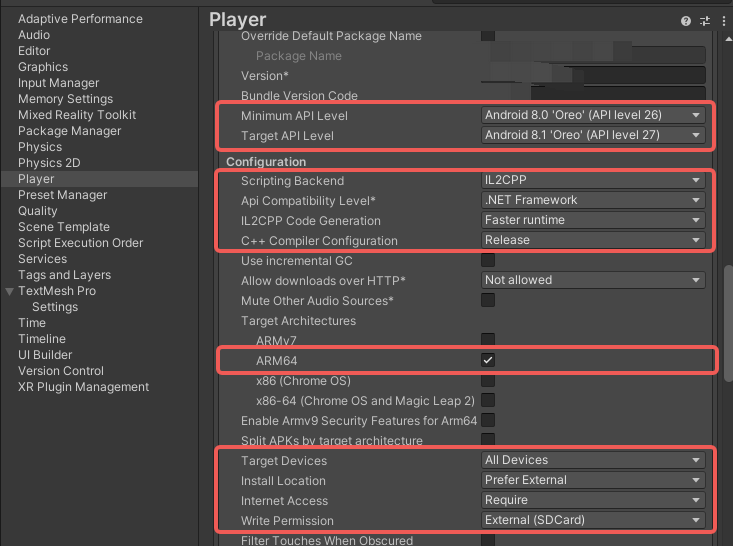This screenshot has width=733, height=546.
Task: Collapse the TextMesh Pro tree arrow
Action: (9, 291)
